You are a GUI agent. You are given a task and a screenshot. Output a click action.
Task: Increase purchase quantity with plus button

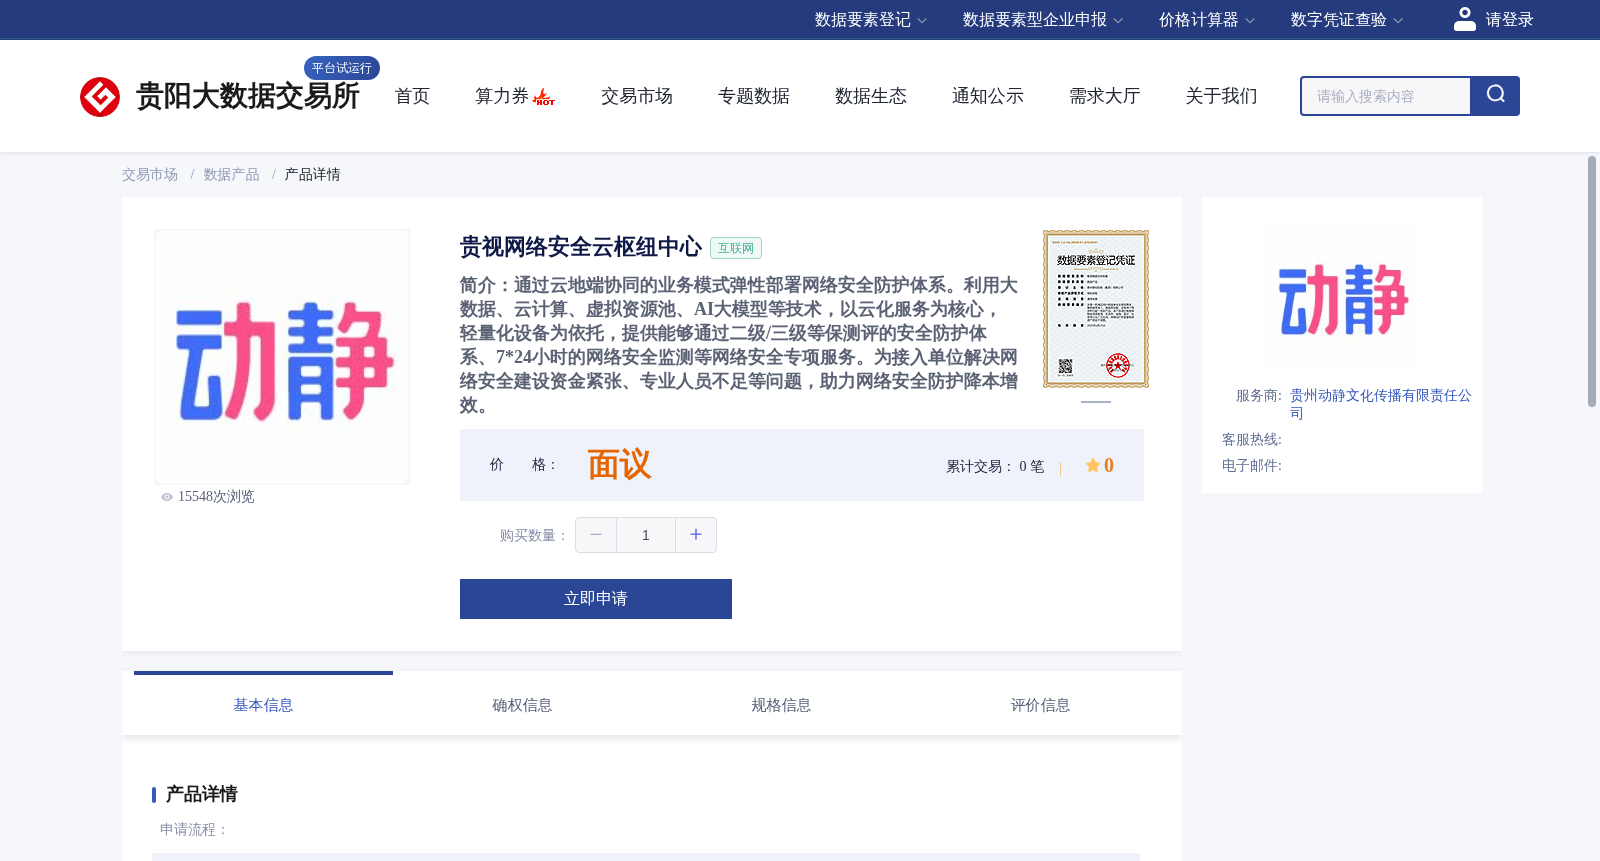click(696, 535)
